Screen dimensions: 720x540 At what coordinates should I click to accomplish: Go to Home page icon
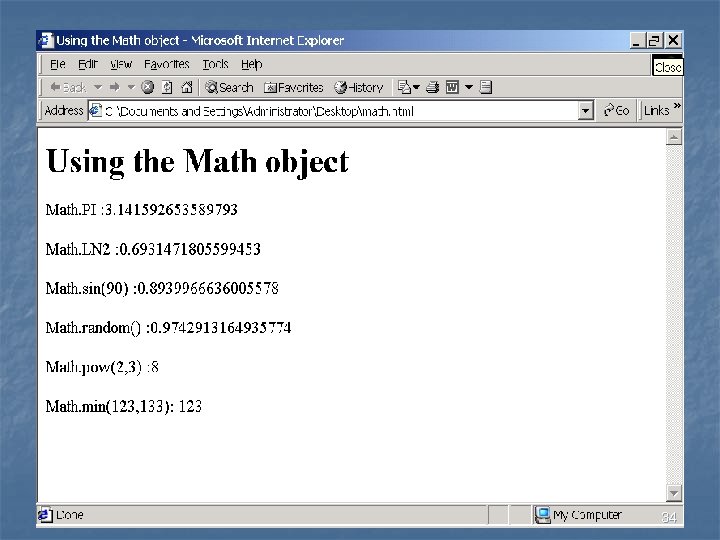click(186, 87)
